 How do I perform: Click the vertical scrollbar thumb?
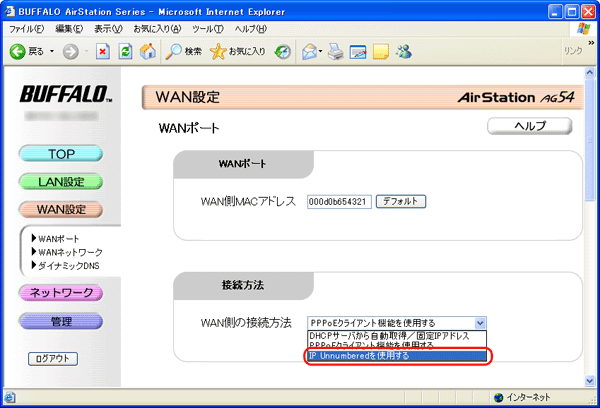pyautogui.click(x=590, y=140)
